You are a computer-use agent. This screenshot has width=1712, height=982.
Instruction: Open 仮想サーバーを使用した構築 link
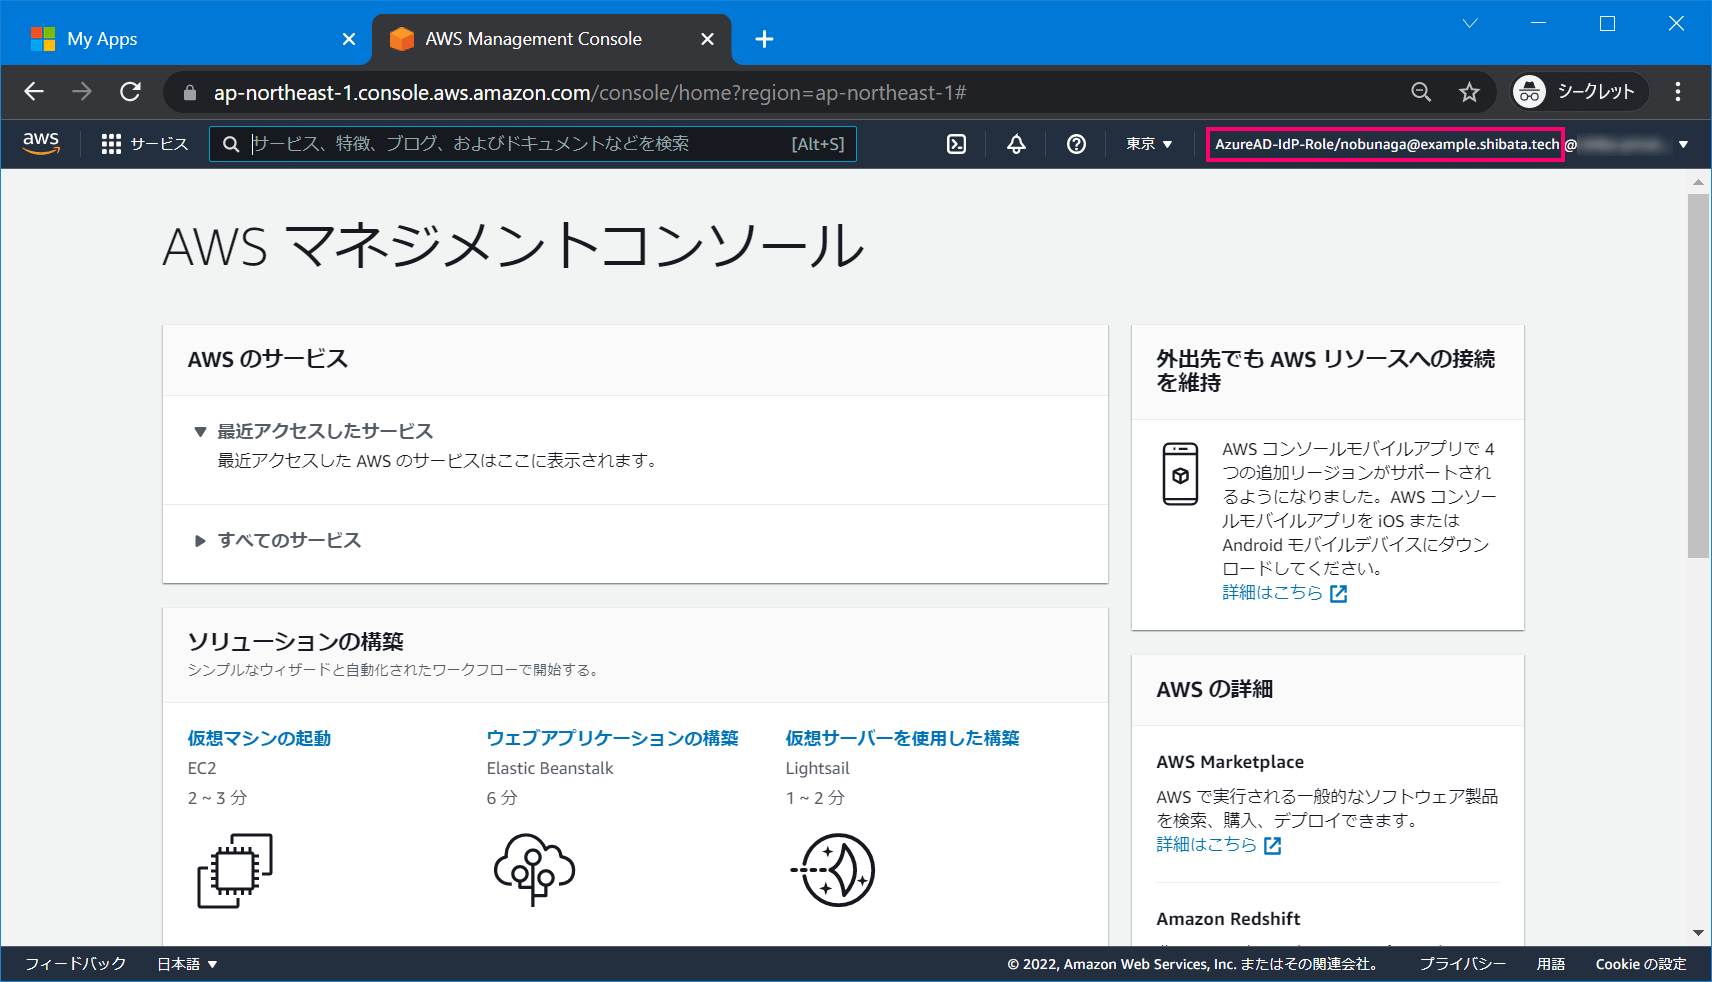(902, 738)
